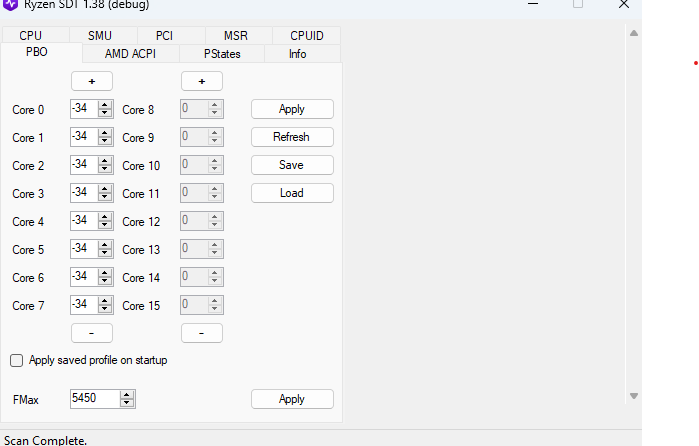Screen dimensions: 699x446
Task: Click the minus button below Core 15 column
Action: [x=202, y=333]
